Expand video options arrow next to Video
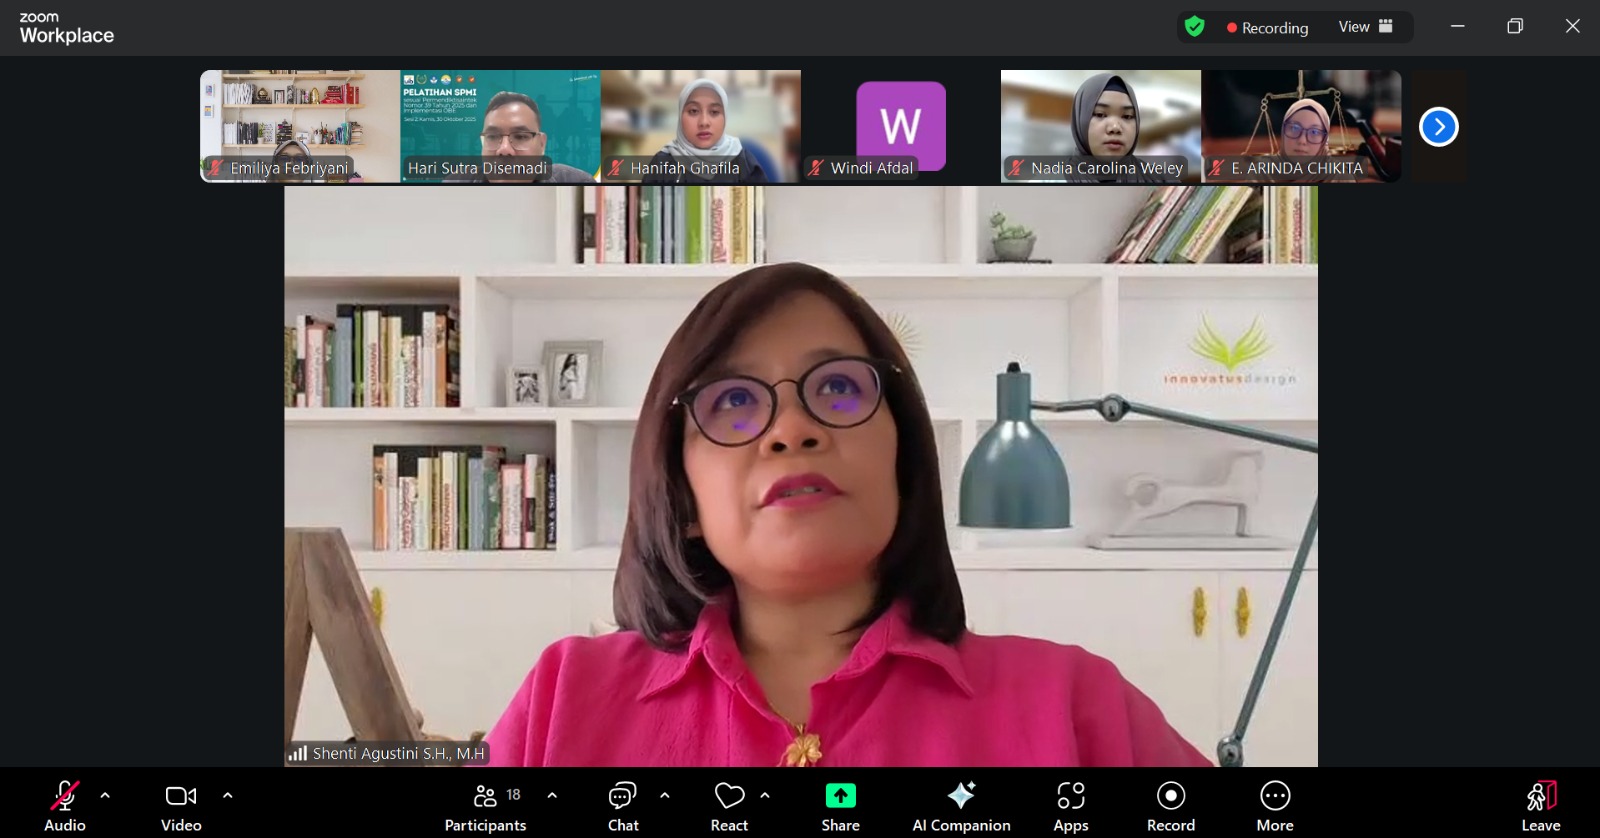Image resolution: width=1600 pixels, height=838 pixels. [228, 796]
